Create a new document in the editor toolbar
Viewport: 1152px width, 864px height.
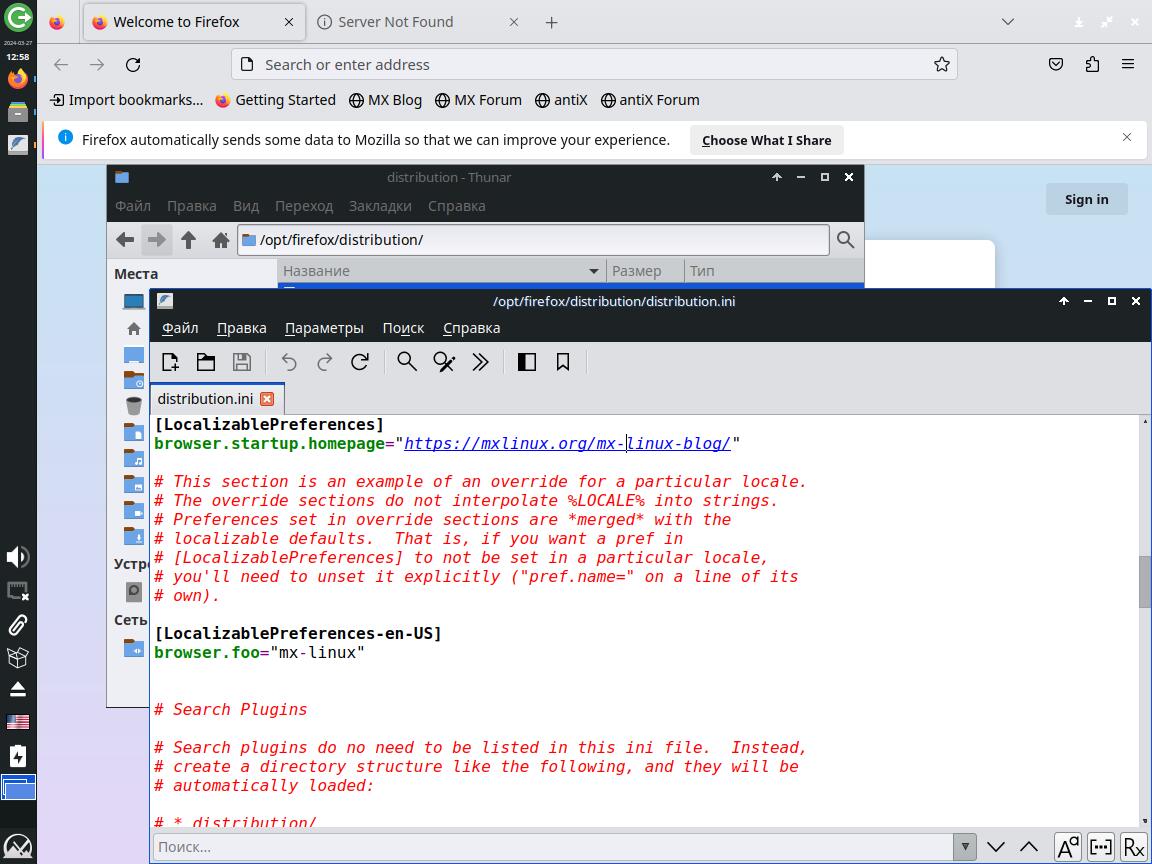pyautogui.click(x=170, y=362)
